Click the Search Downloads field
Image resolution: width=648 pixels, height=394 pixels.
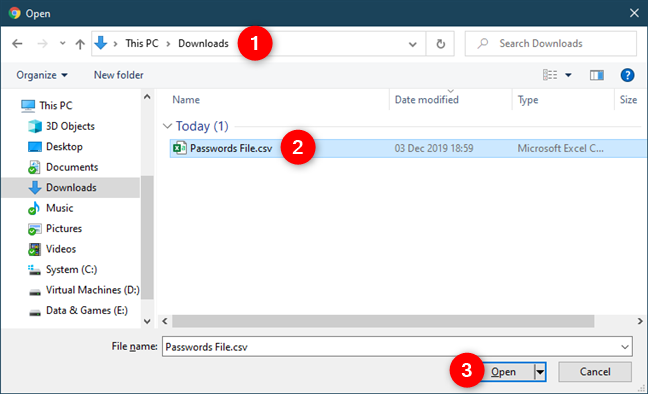(550, 43)
